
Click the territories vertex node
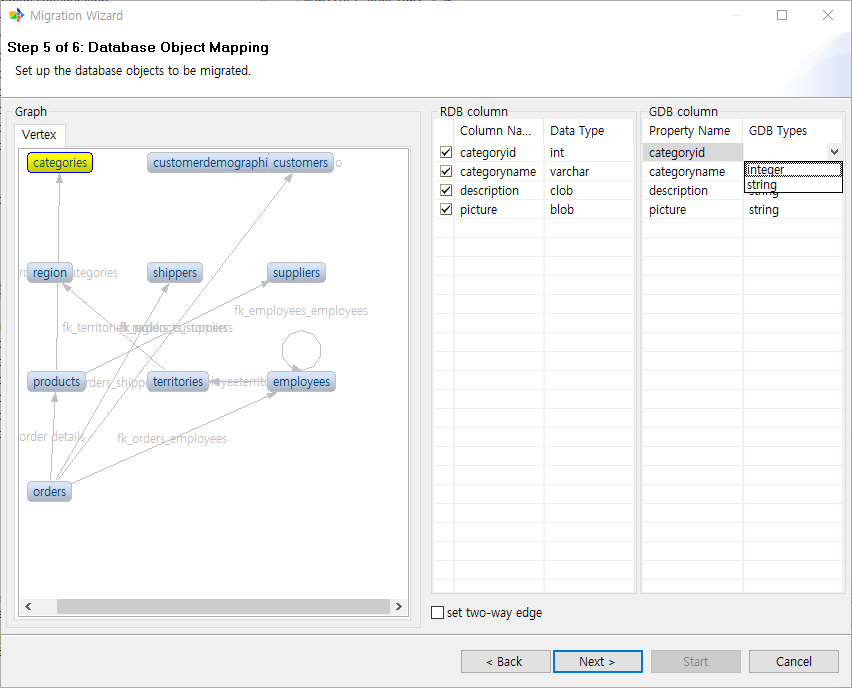click(178, 382)
